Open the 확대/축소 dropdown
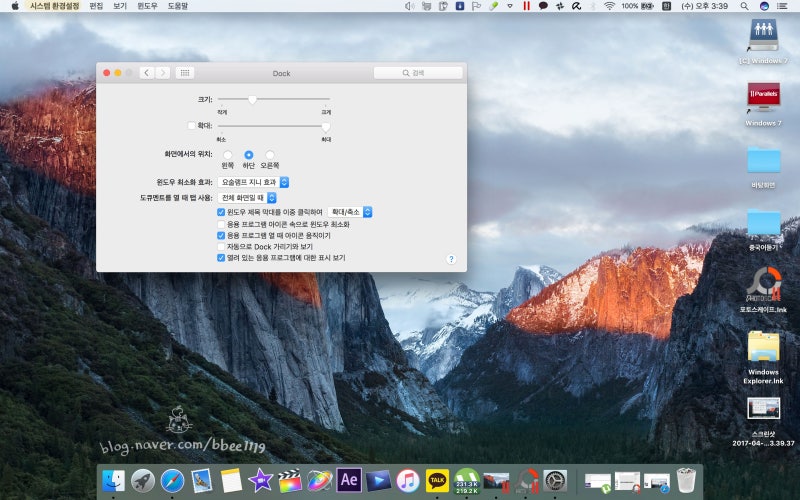The width and height of the screenshot is (800, 500). tap(351, 212)
